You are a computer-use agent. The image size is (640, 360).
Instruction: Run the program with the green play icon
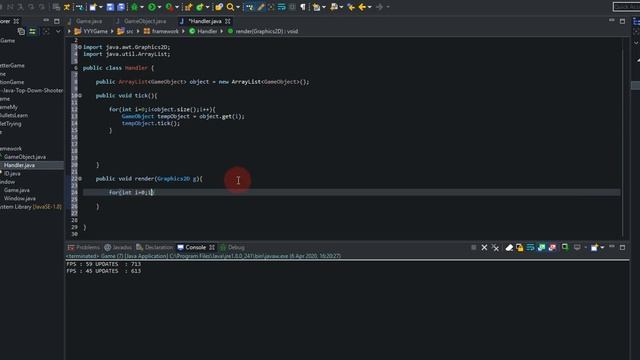pyautogui.click(x=152, y=7)
